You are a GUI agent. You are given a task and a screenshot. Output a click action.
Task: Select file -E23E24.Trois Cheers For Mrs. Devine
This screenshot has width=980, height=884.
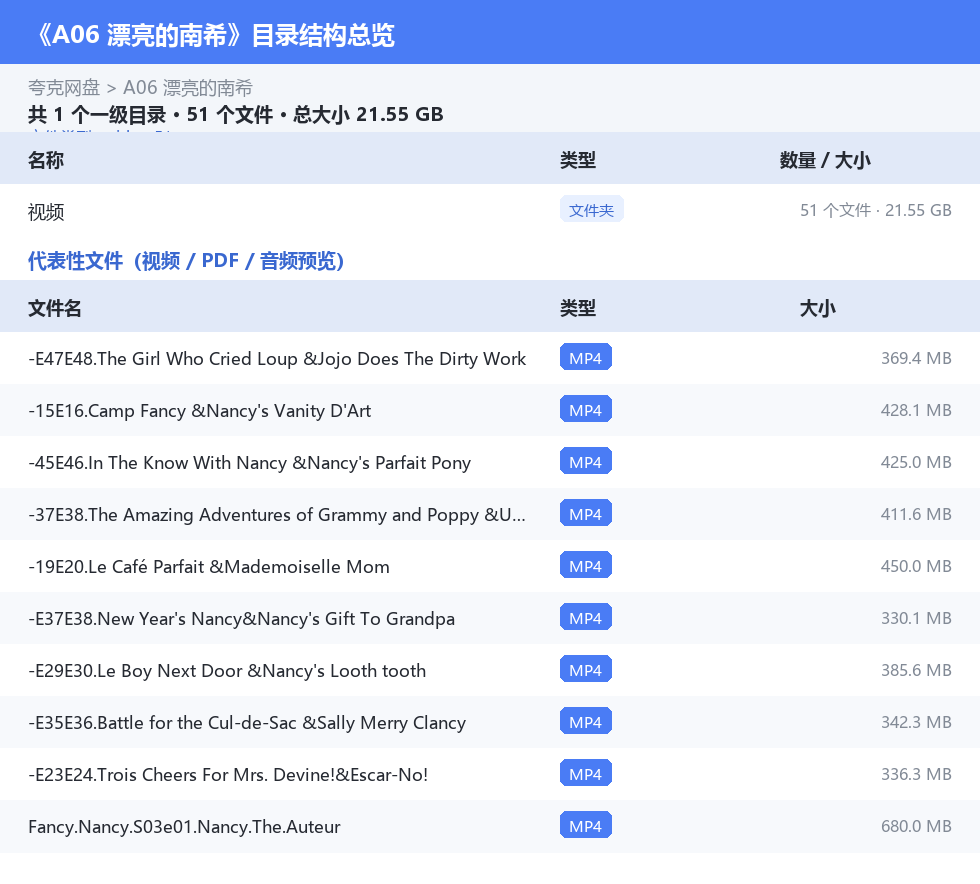click(228, 774)
